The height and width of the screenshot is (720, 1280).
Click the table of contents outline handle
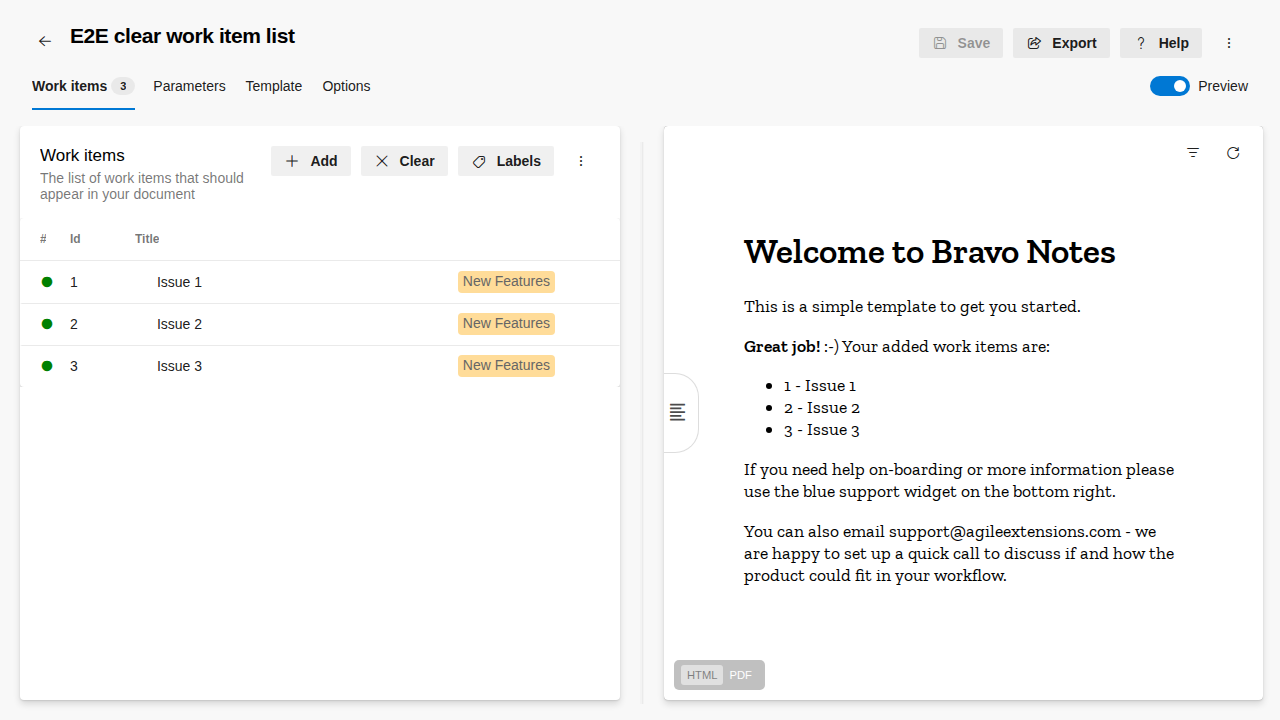point(678,412)
